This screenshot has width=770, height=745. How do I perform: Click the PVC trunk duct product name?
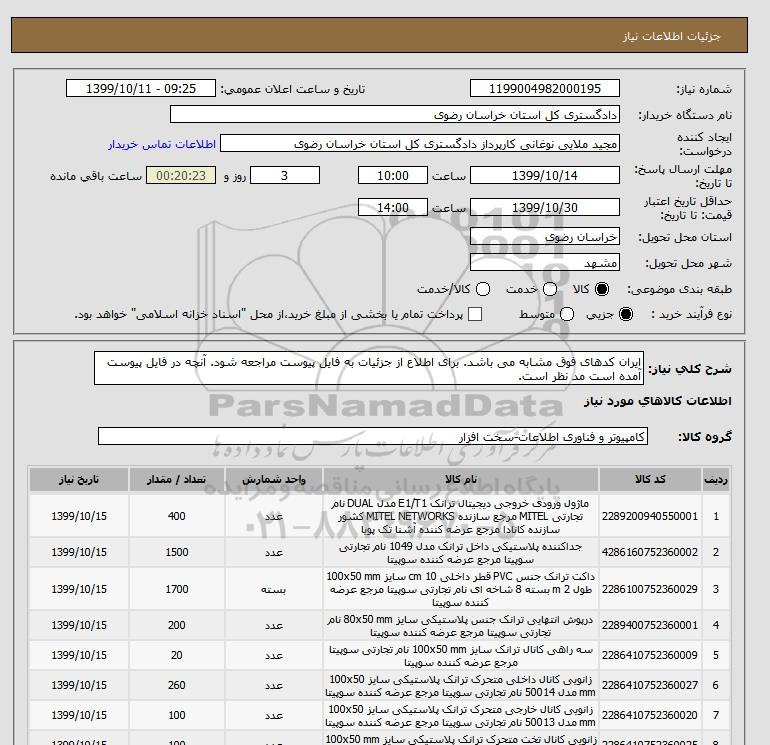pyautogui.click(x=461, y=589)
